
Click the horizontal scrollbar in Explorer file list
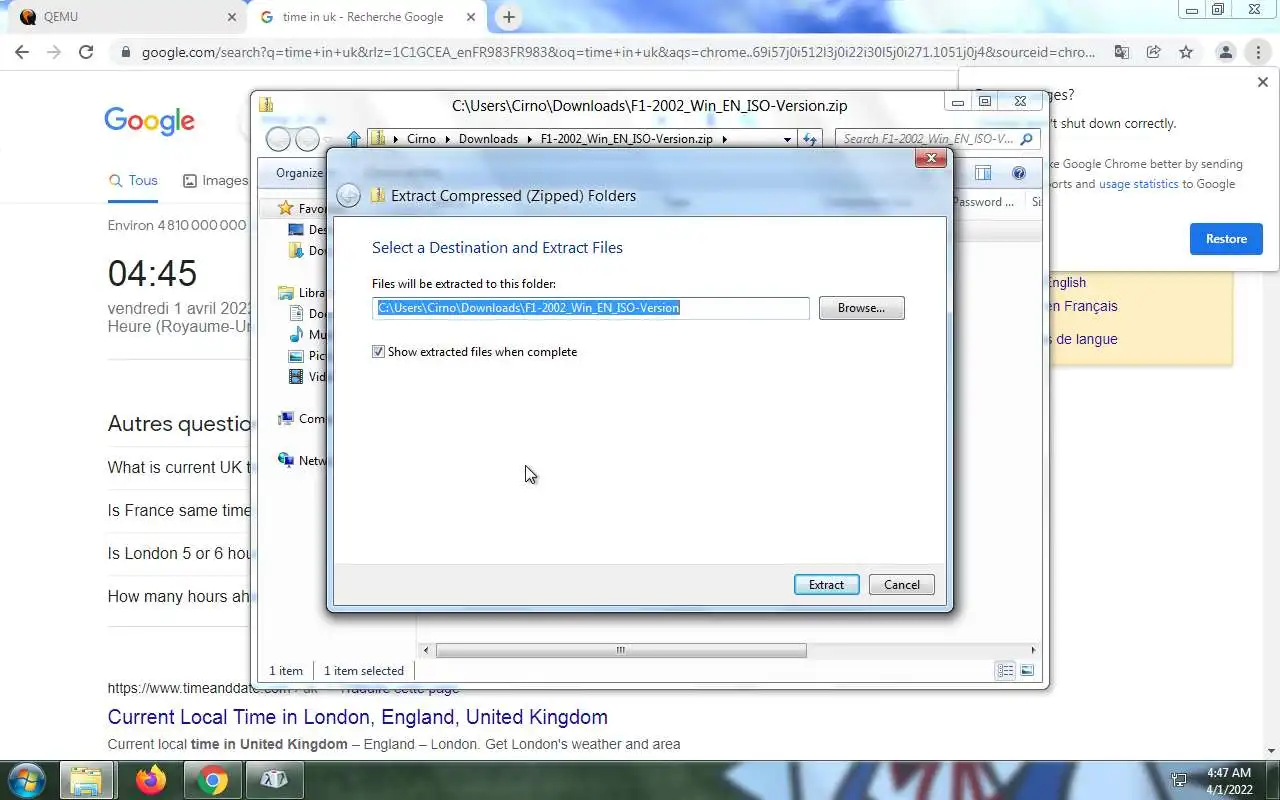620,650
